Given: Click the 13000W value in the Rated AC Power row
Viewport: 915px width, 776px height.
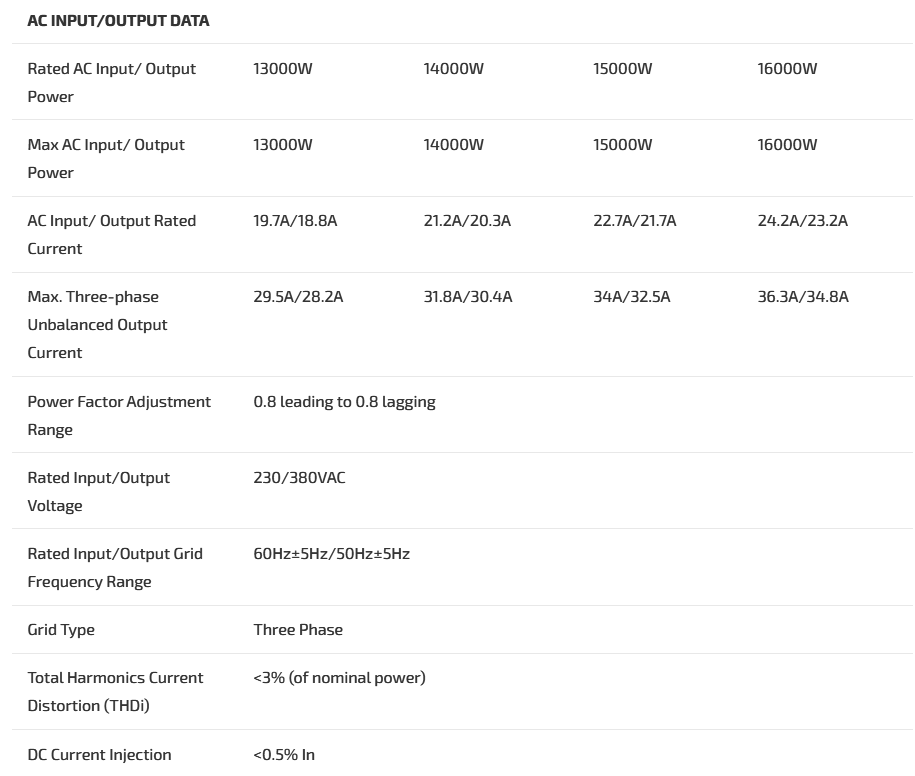Looking at the screenshot, I should click(283, 69).
